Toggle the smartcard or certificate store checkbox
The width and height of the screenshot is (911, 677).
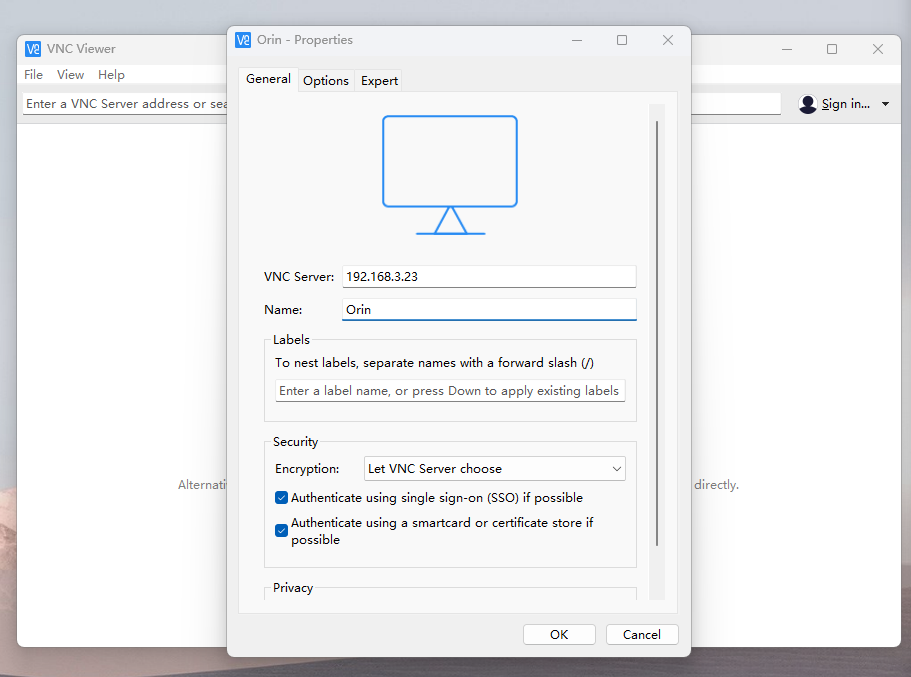[281, 531]
